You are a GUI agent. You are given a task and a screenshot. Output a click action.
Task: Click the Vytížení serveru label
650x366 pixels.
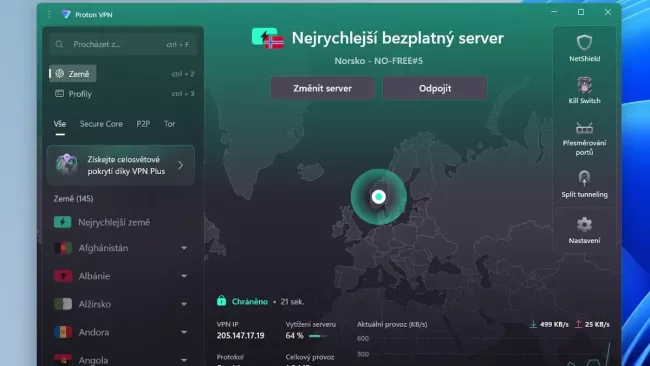pos(310,324)
